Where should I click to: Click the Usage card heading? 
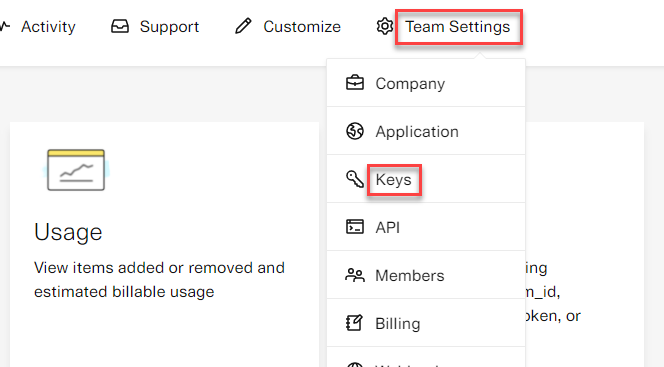point(68,232)
